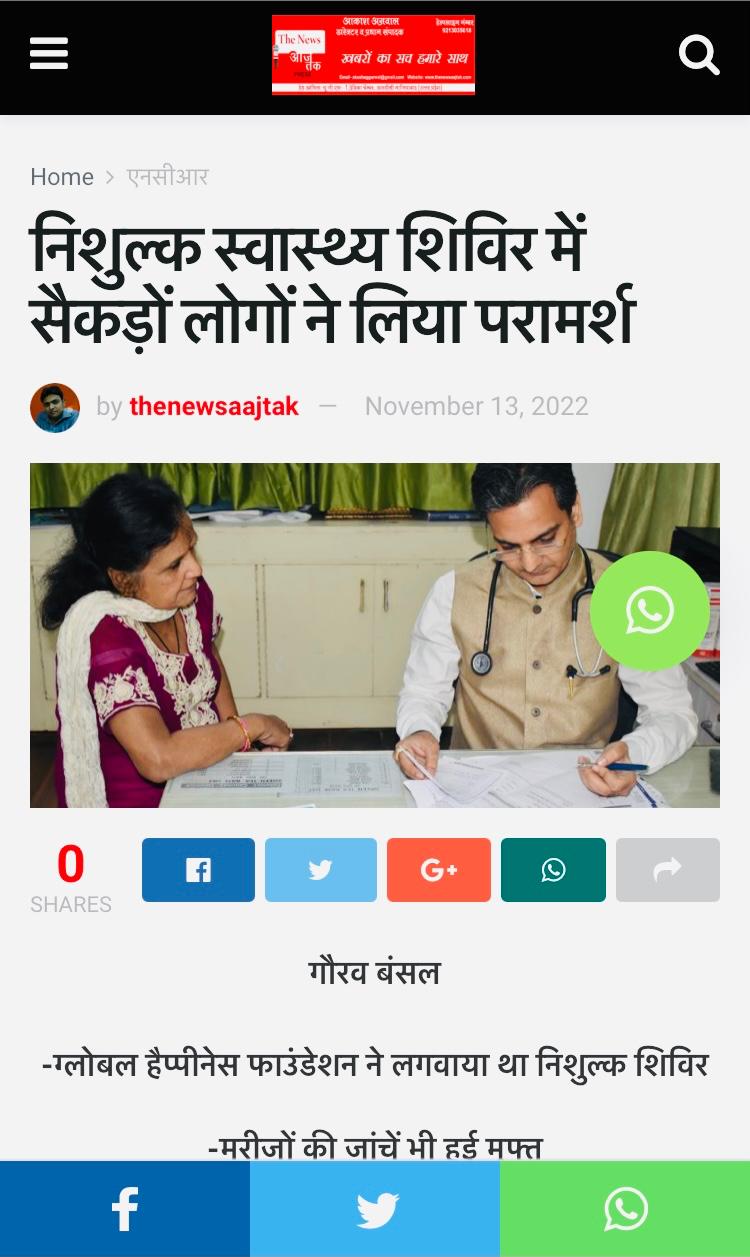Click the author avatar photo
Viewport: 750px width, 1257px height.
[55, 407]
